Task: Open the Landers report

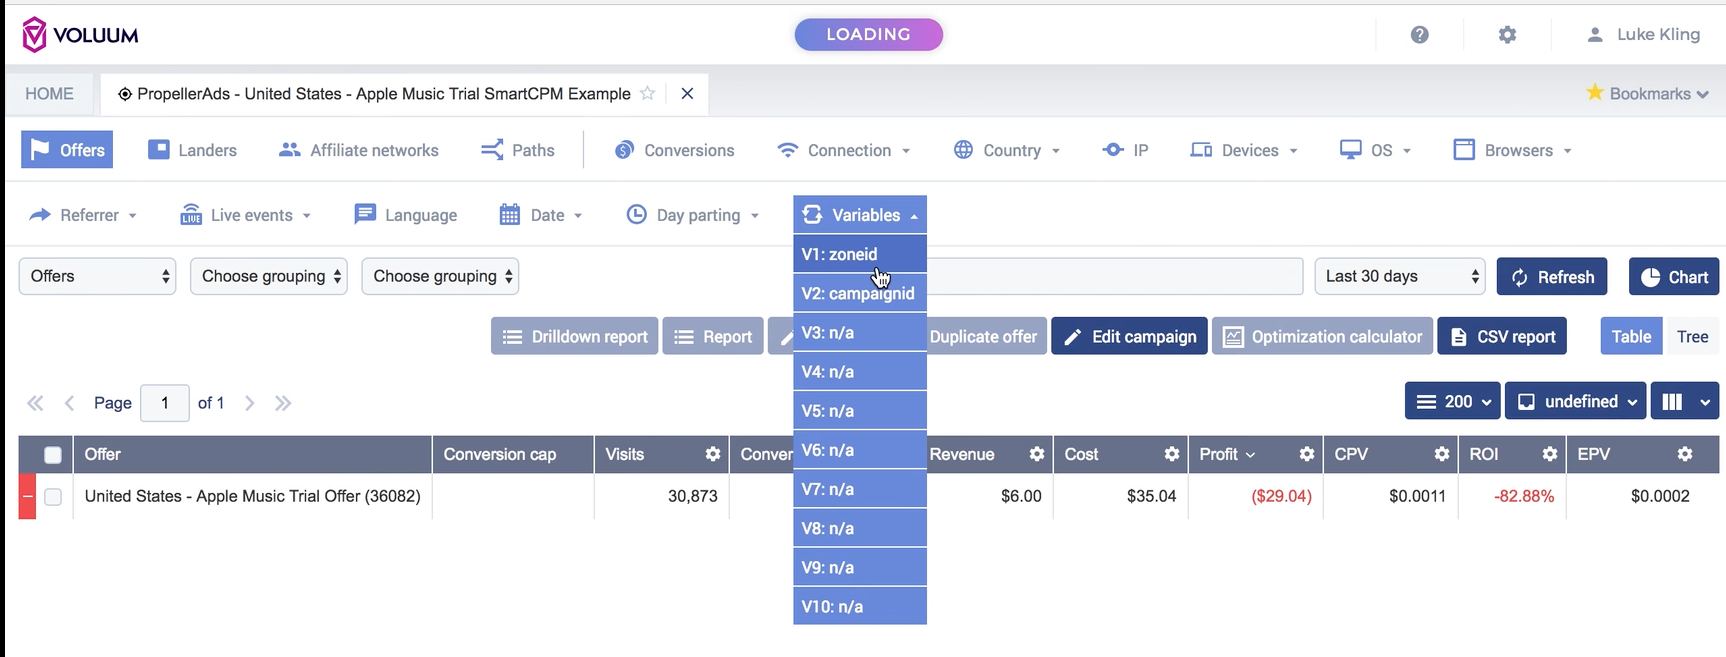Action: 192,150
